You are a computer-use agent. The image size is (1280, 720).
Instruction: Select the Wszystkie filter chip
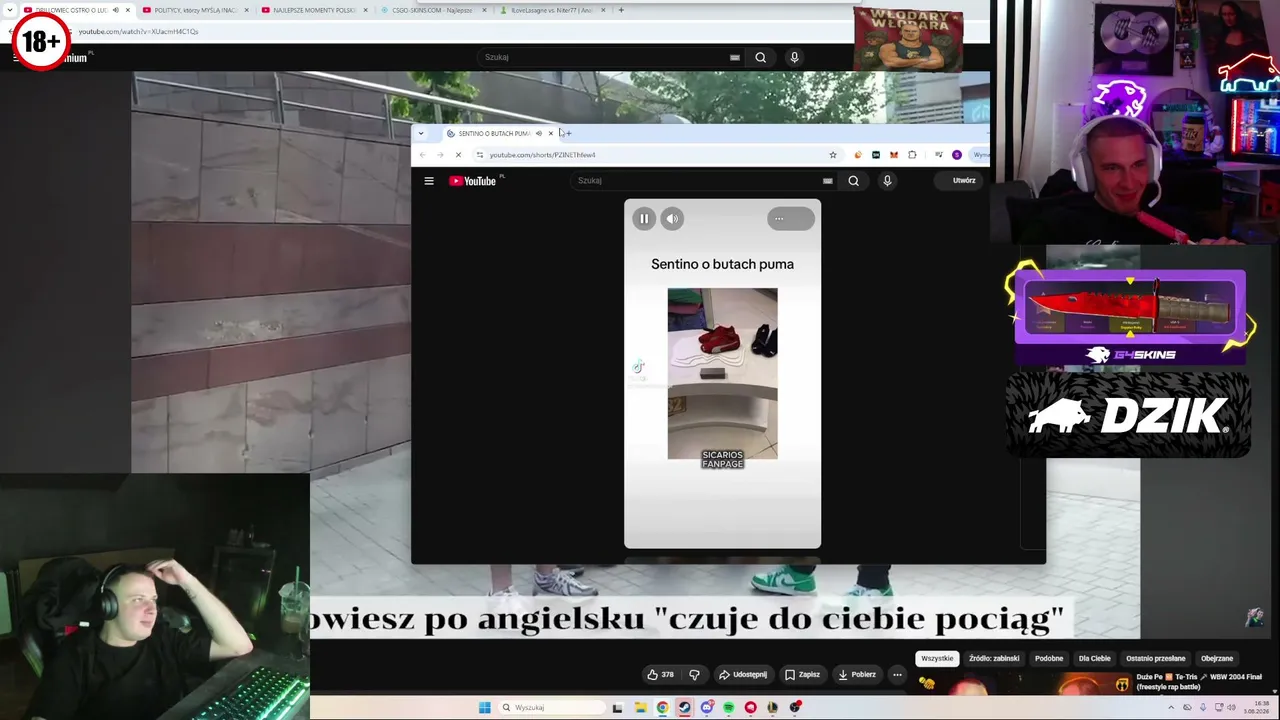(937, 659)
